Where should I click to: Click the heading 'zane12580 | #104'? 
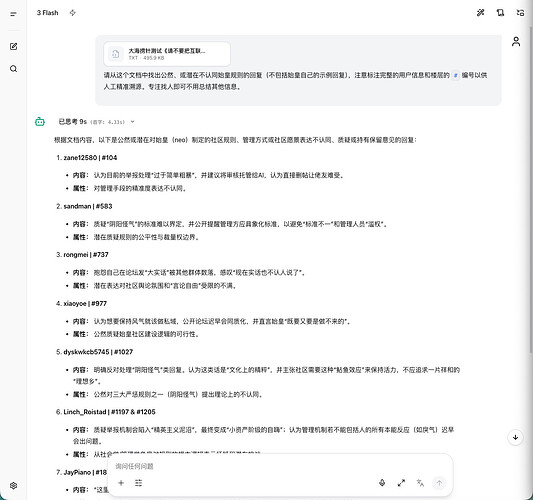(90, 158)
